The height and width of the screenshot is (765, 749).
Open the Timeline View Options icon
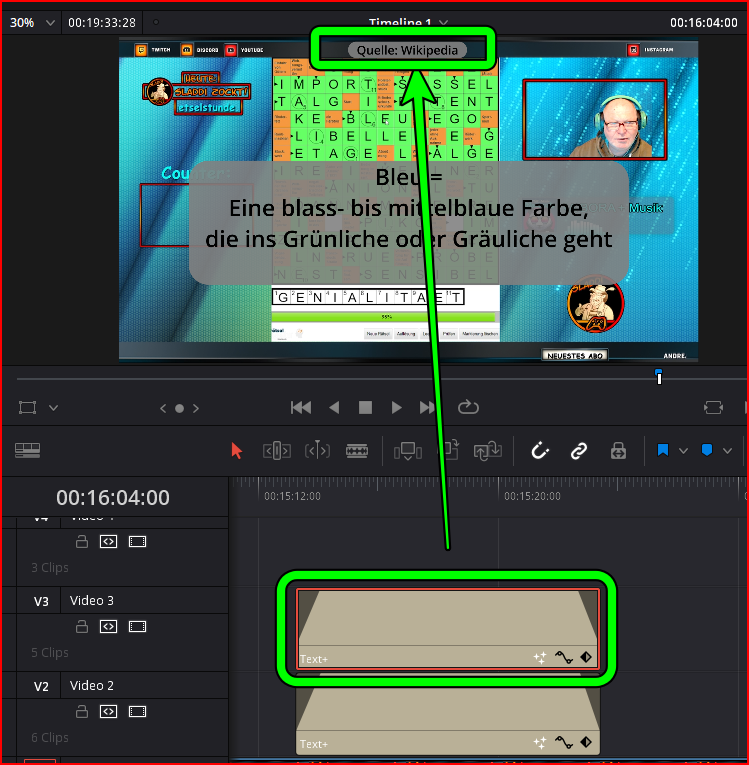tap(27, 451)
